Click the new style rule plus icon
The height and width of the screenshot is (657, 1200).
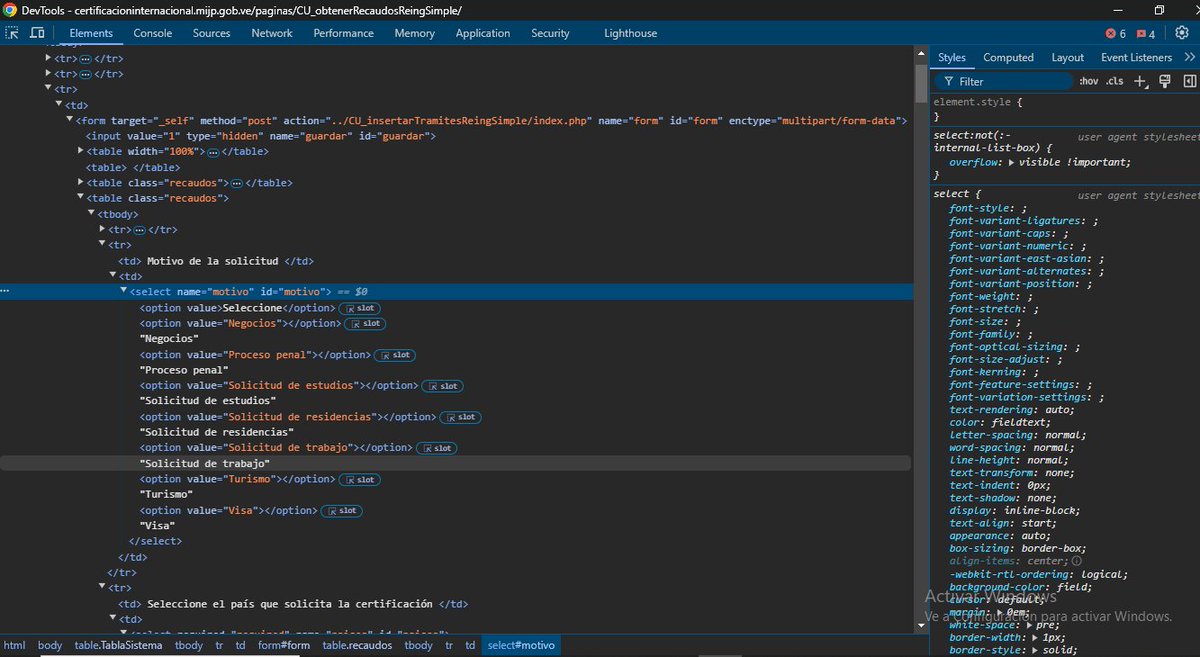click(1141, 81)
